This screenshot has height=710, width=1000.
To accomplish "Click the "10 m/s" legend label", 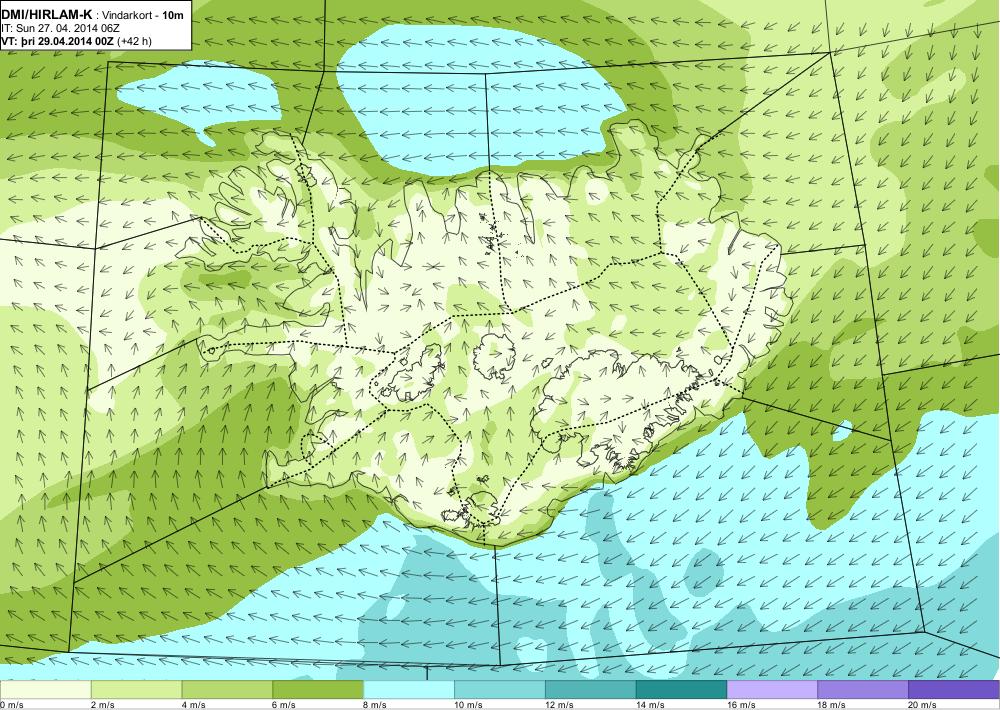I will pyautogui.click(x=469, y=705).
